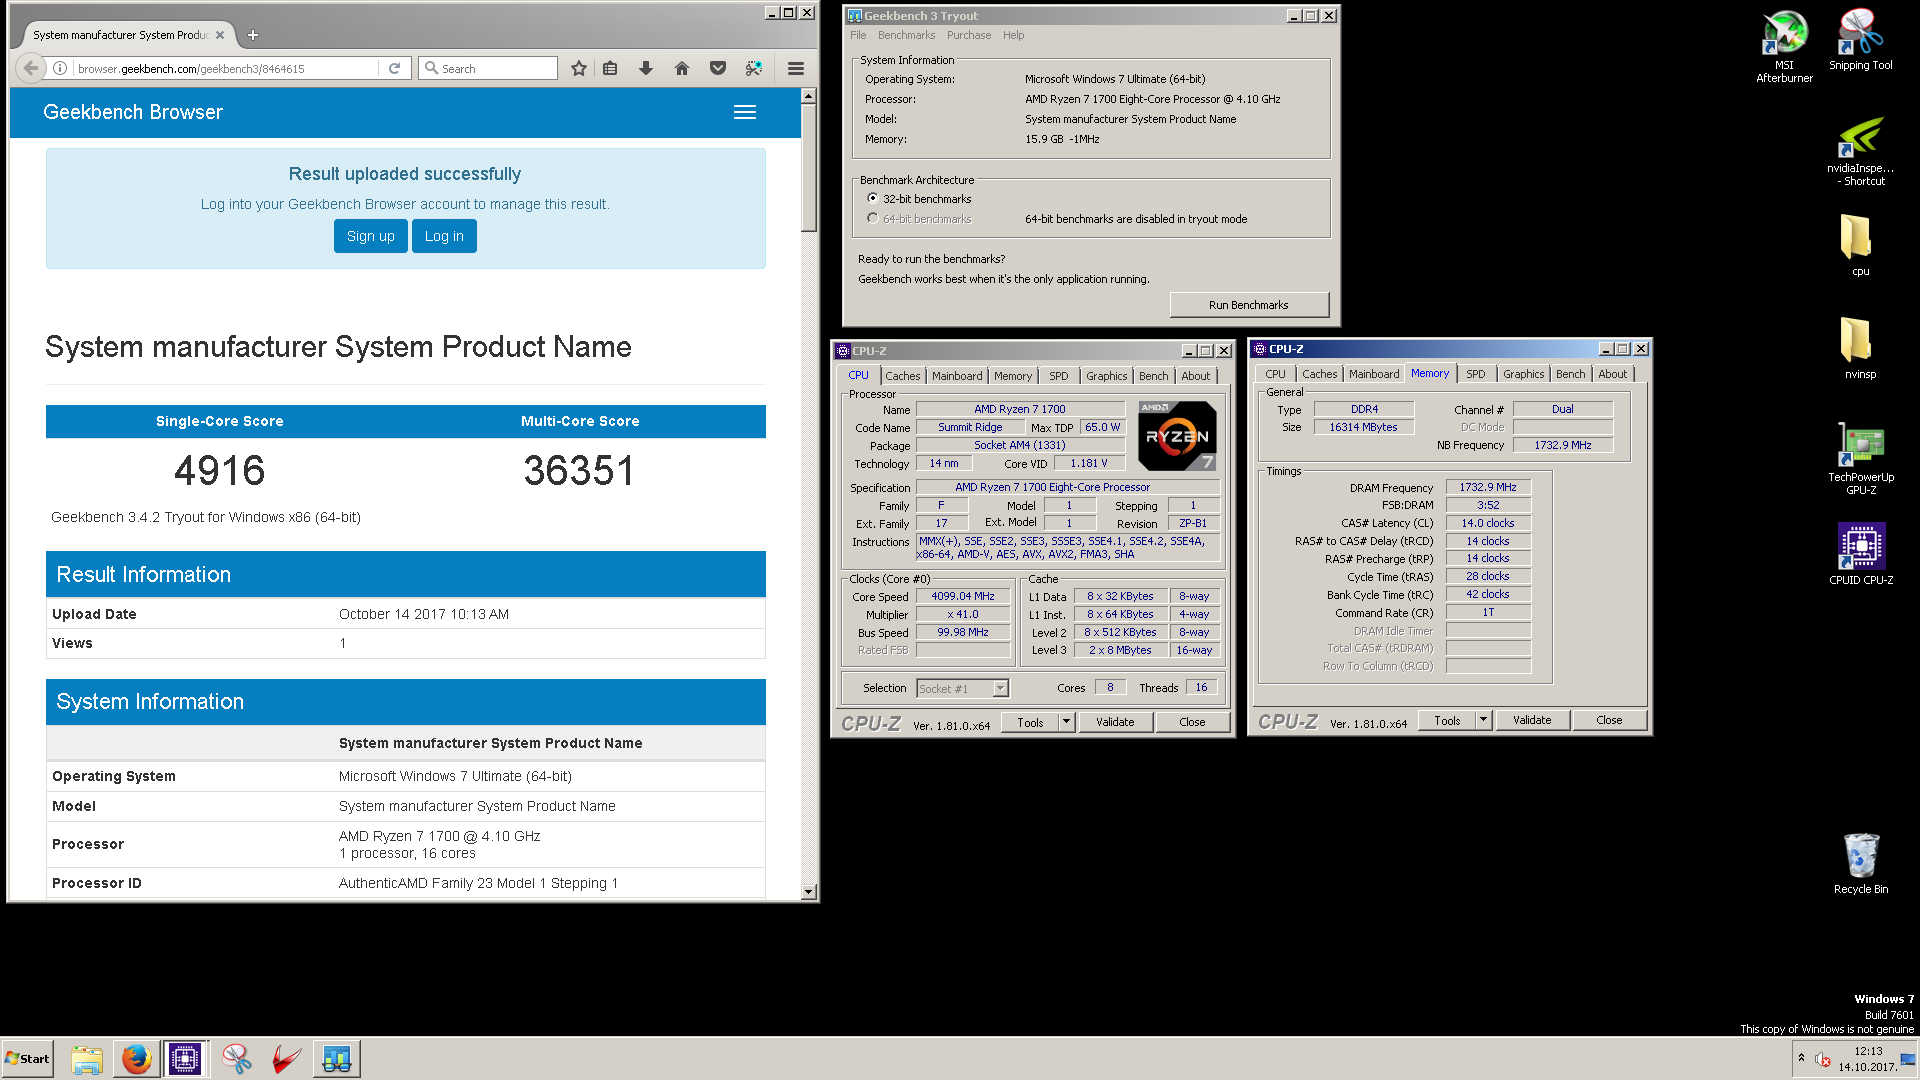The image size is (1920, 1080).
Task: Switch to CPU-Z in the taskbar
Action: tap(185, 1059)
